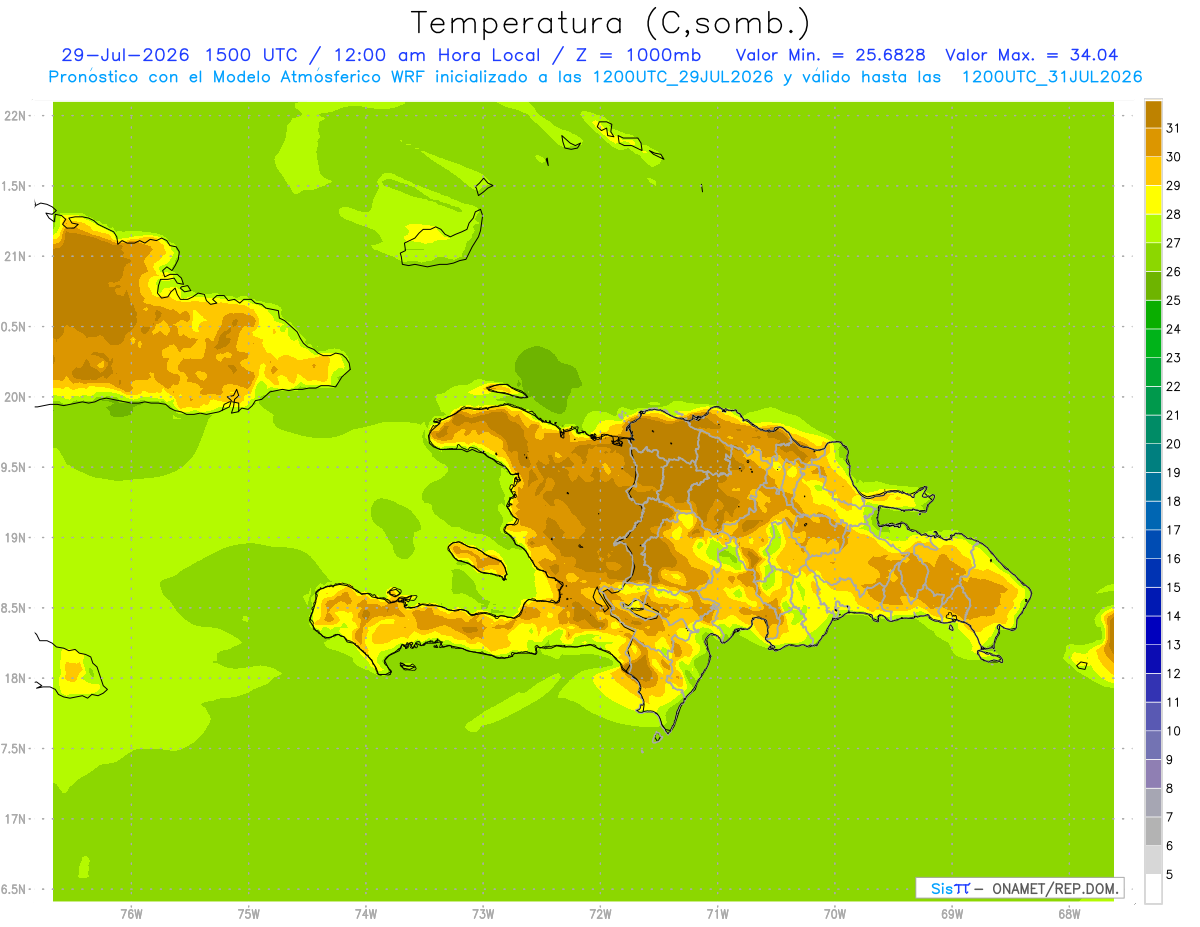Click the title "Temperatura (C,somb.)"
Screen dimensions: 1200x927
[x=610, y=23]
